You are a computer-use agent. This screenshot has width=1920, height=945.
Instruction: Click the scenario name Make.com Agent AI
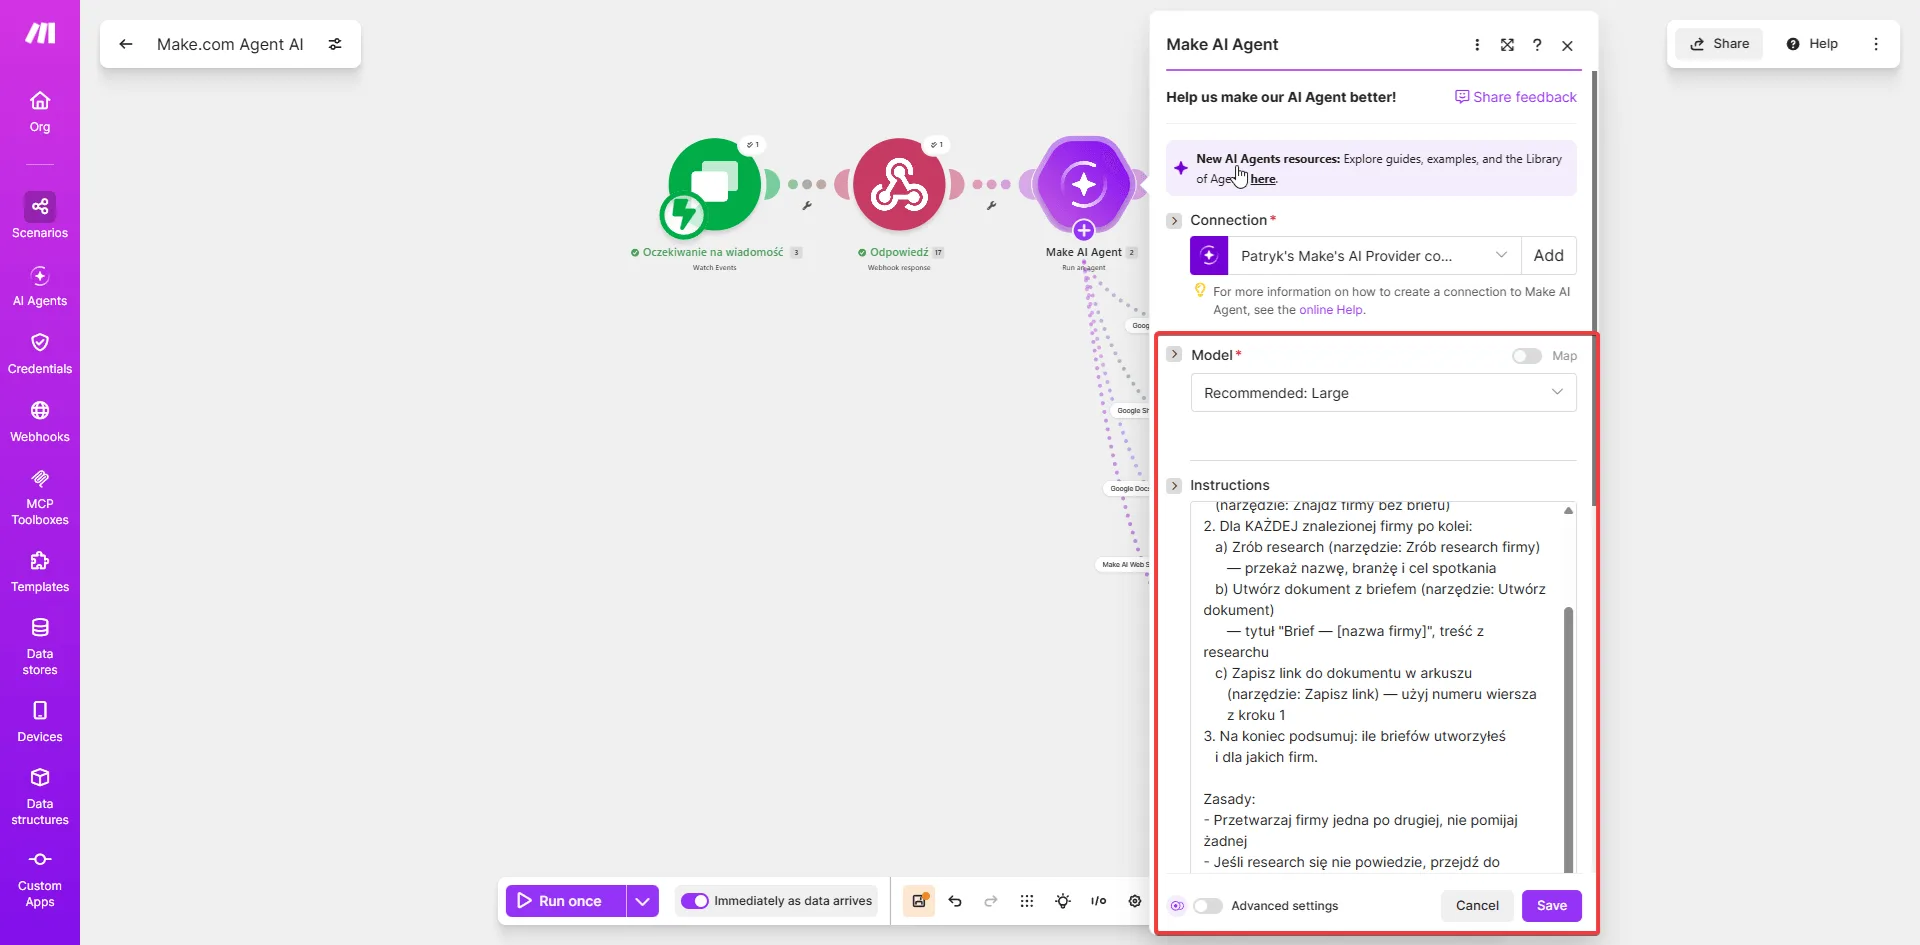click(x=230, y=44)
